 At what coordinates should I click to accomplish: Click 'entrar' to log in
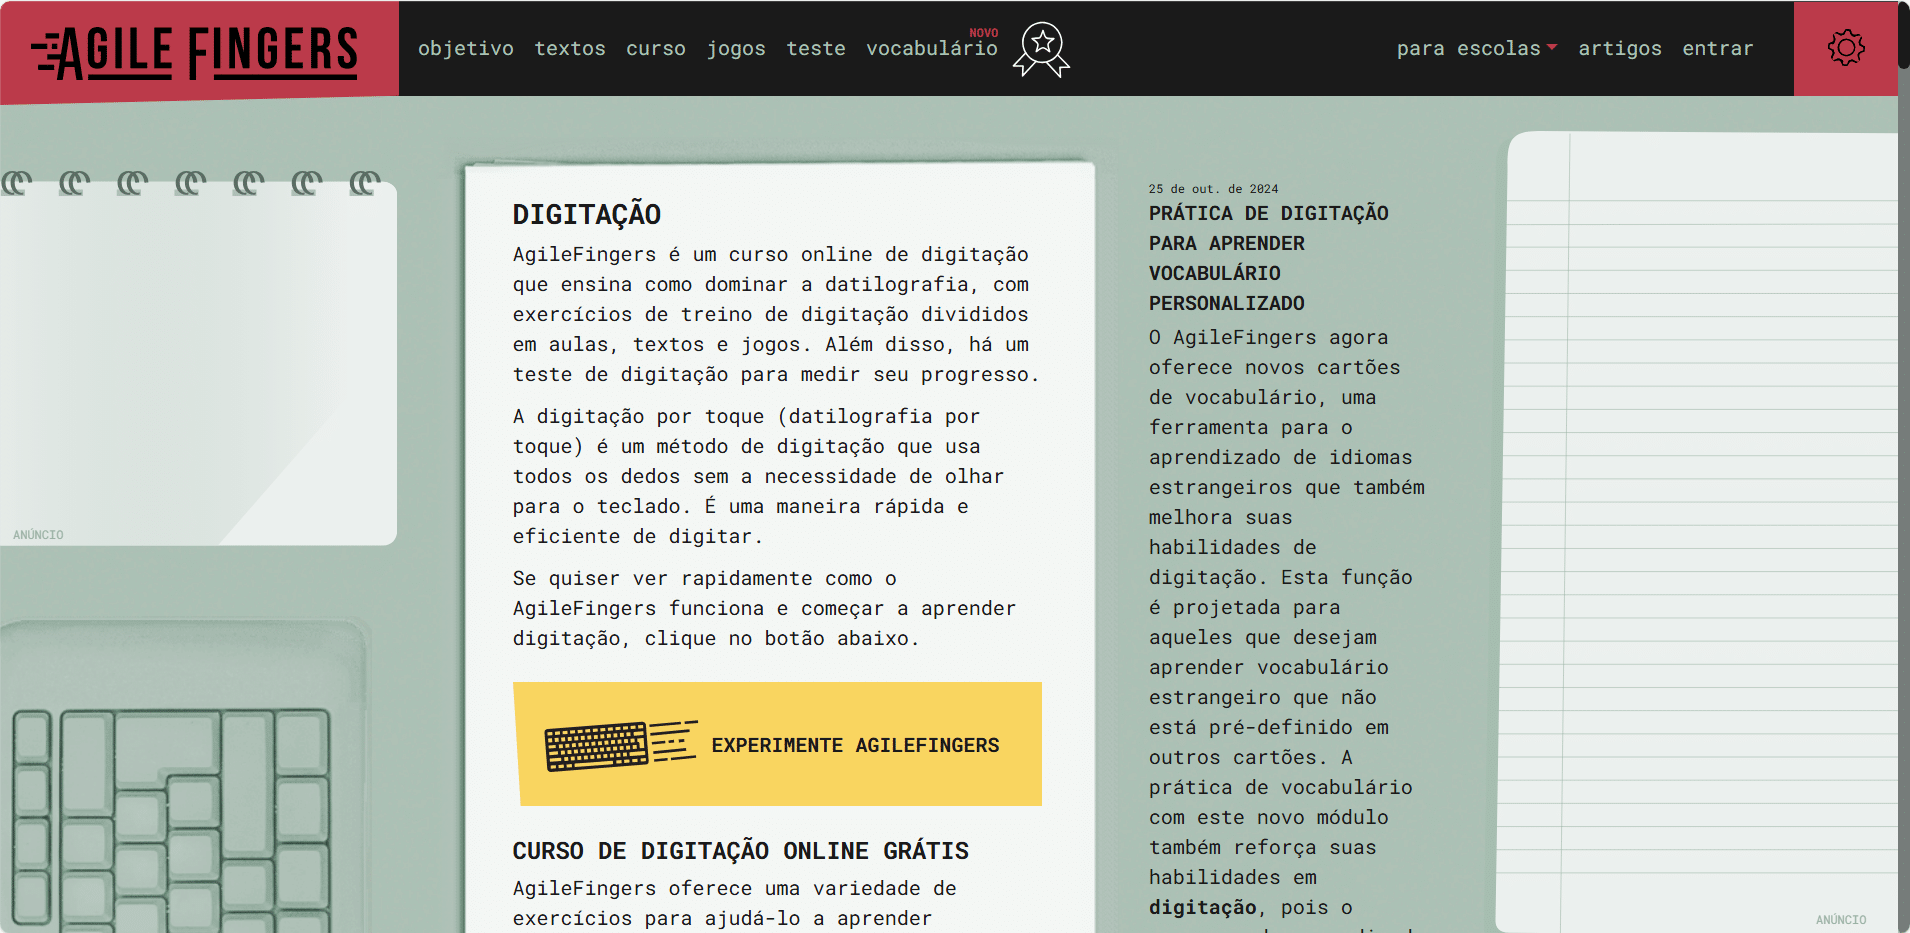click(x=1718, y=48)
